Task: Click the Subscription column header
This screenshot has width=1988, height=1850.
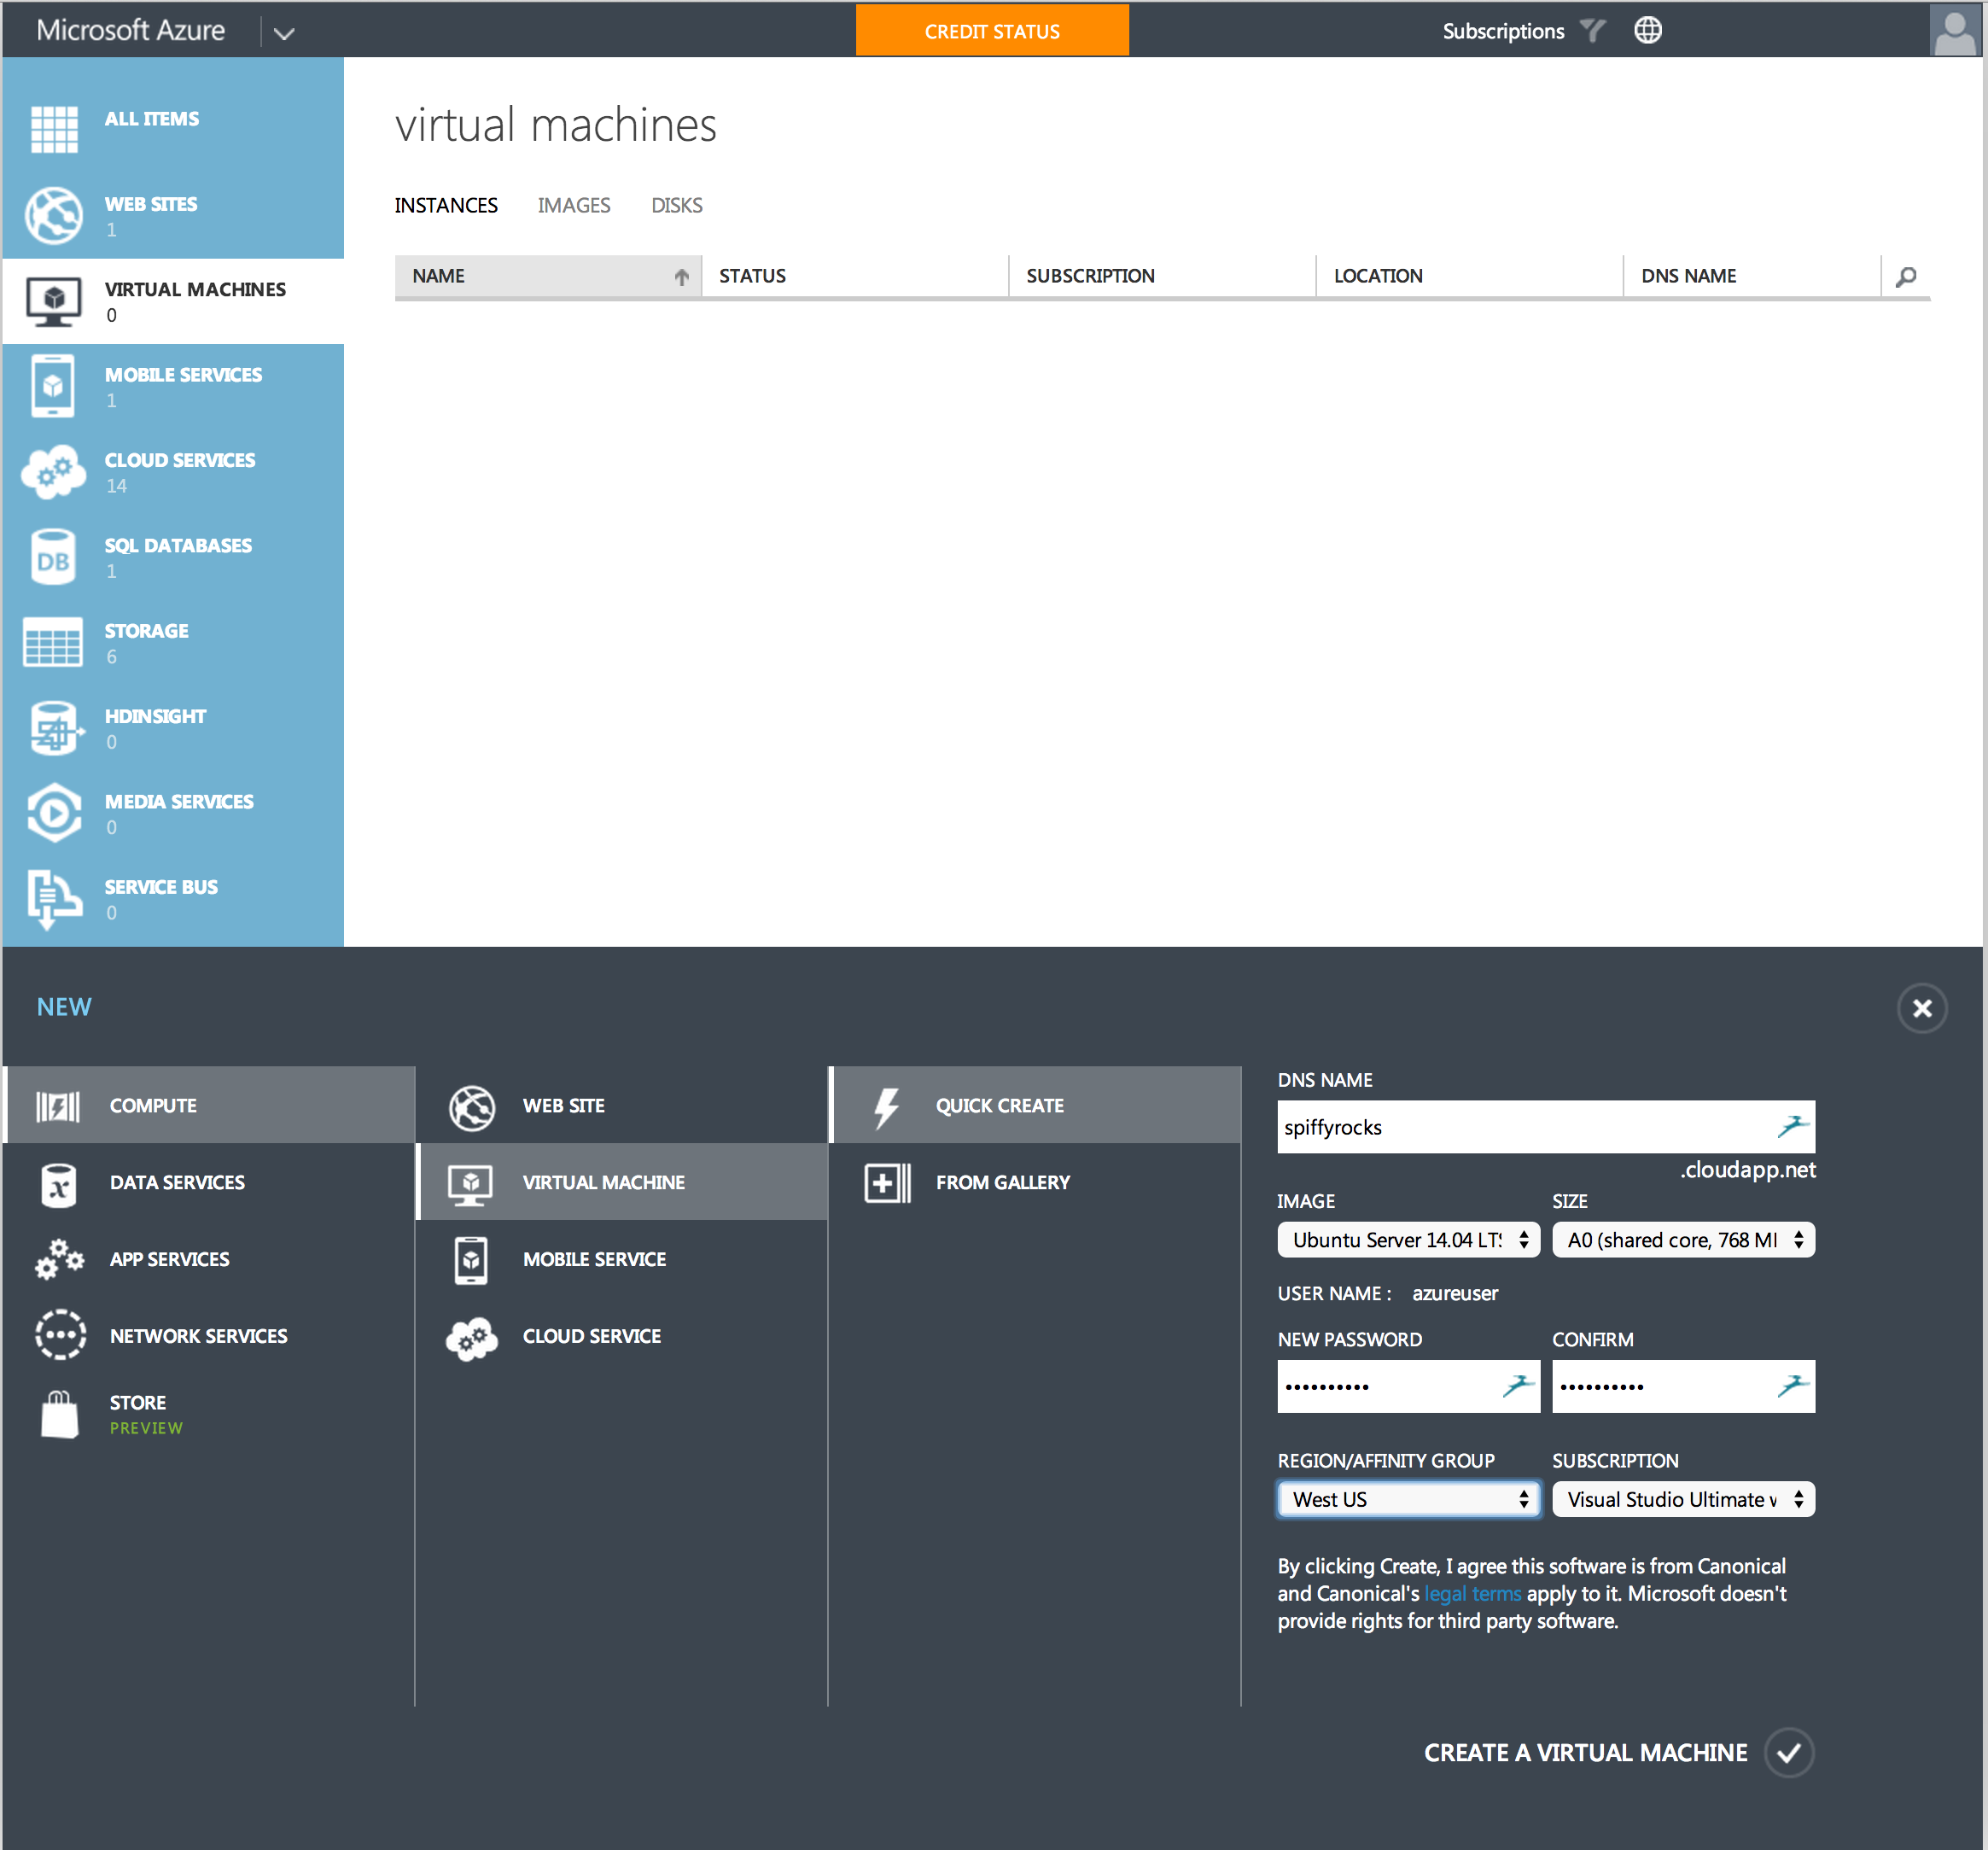Action: [x=1162, y=276]
